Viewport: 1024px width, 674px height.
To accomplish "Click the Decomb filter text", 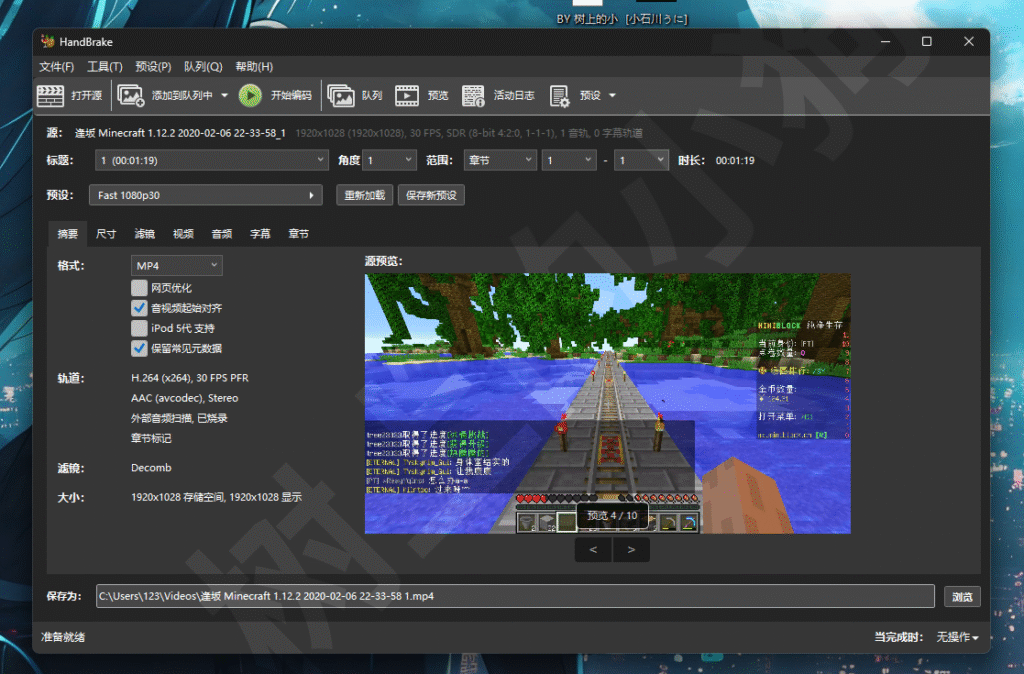I will click(152, 468).
